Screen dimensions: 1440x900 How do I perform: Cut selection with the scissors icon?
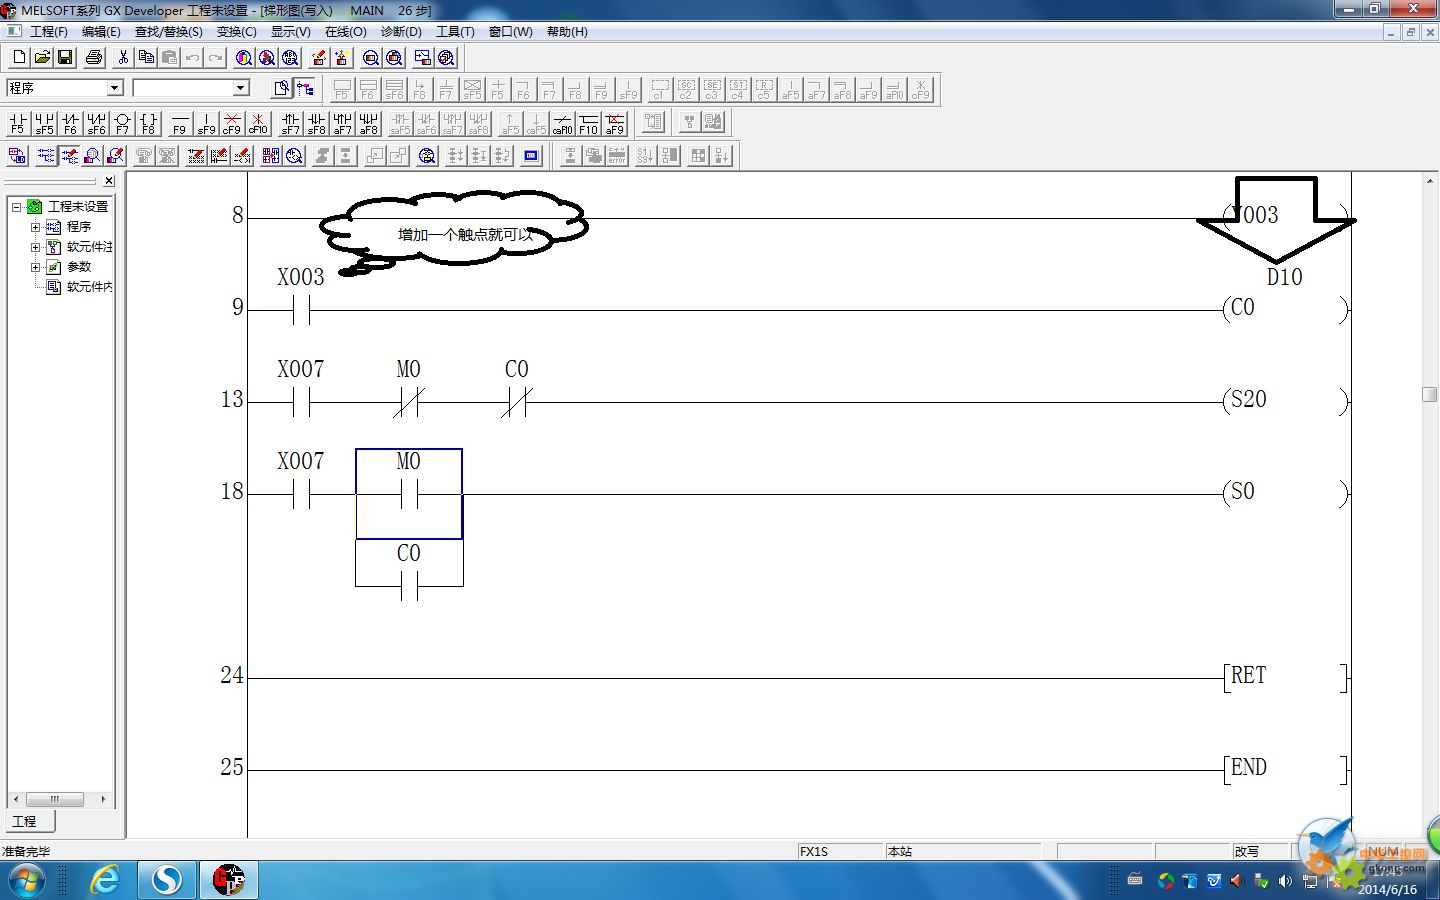coord(123,57)
